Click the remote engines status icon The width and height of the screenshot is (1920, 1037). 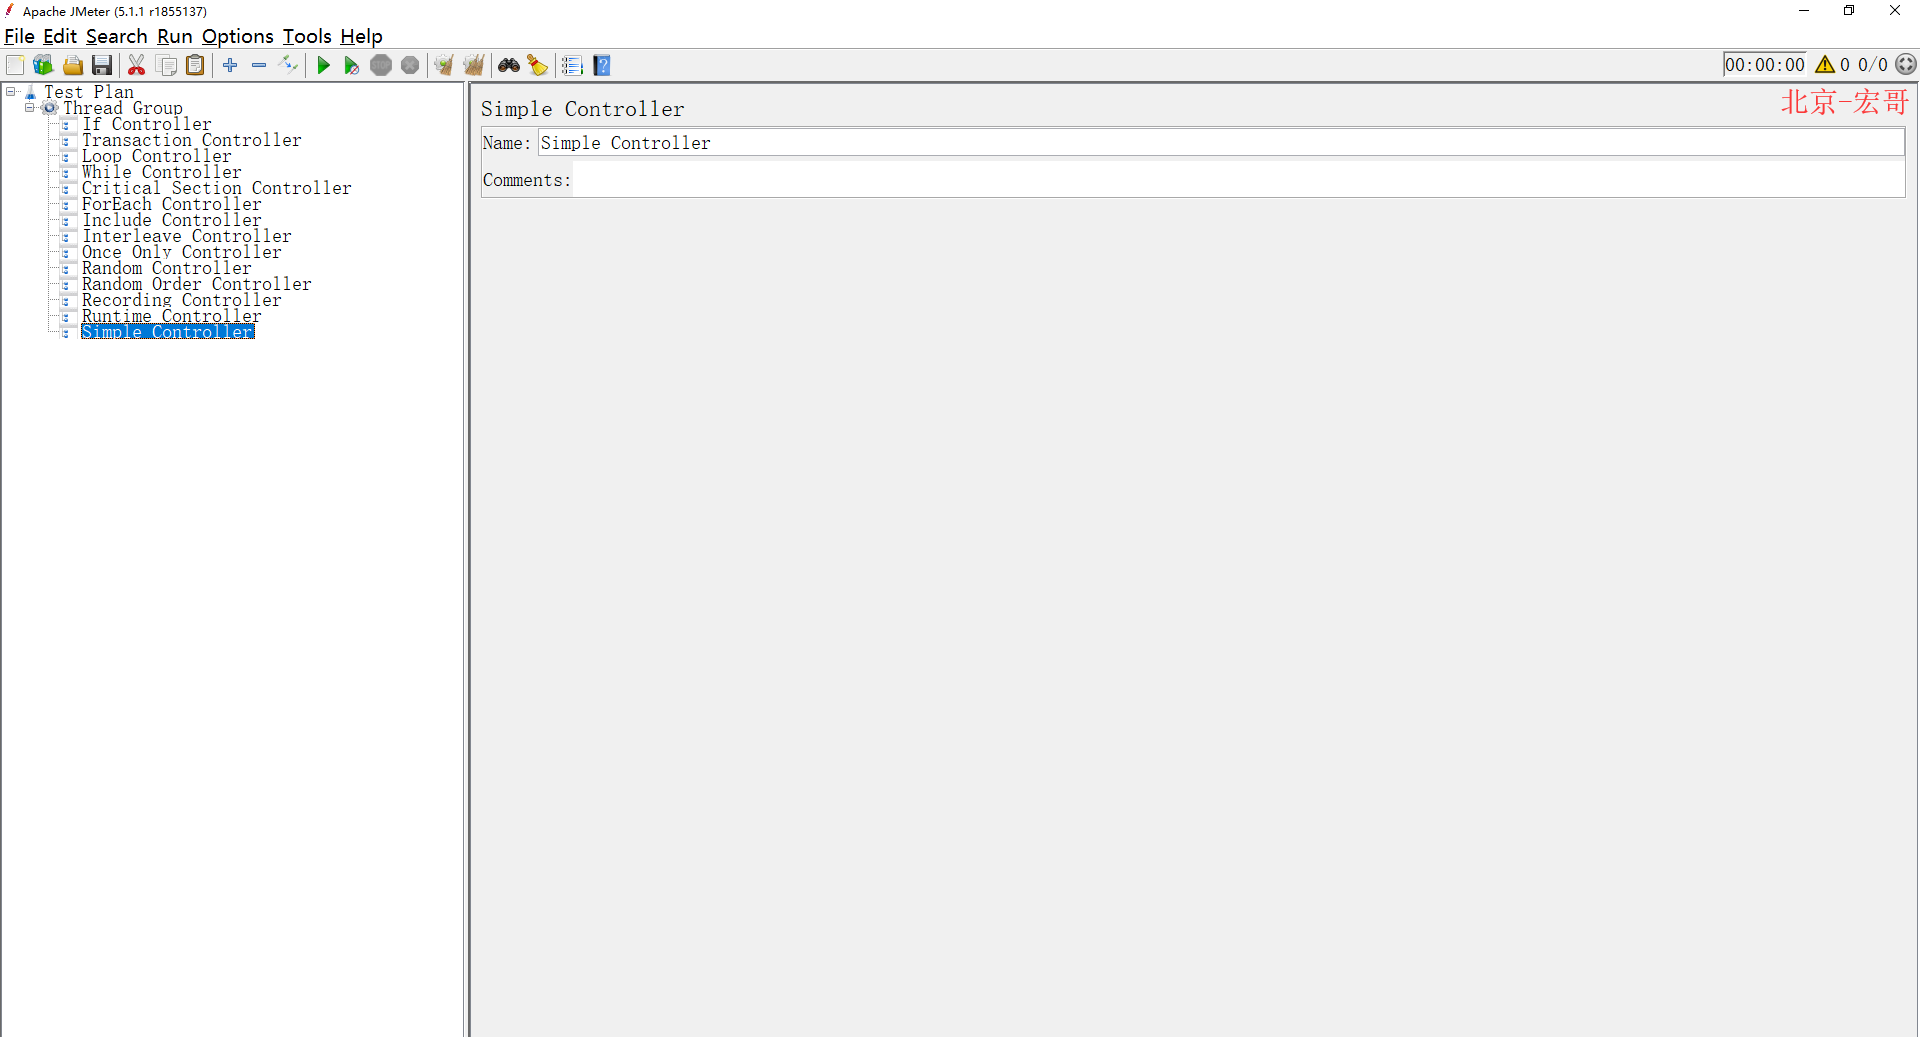[x=1906, y=65]
